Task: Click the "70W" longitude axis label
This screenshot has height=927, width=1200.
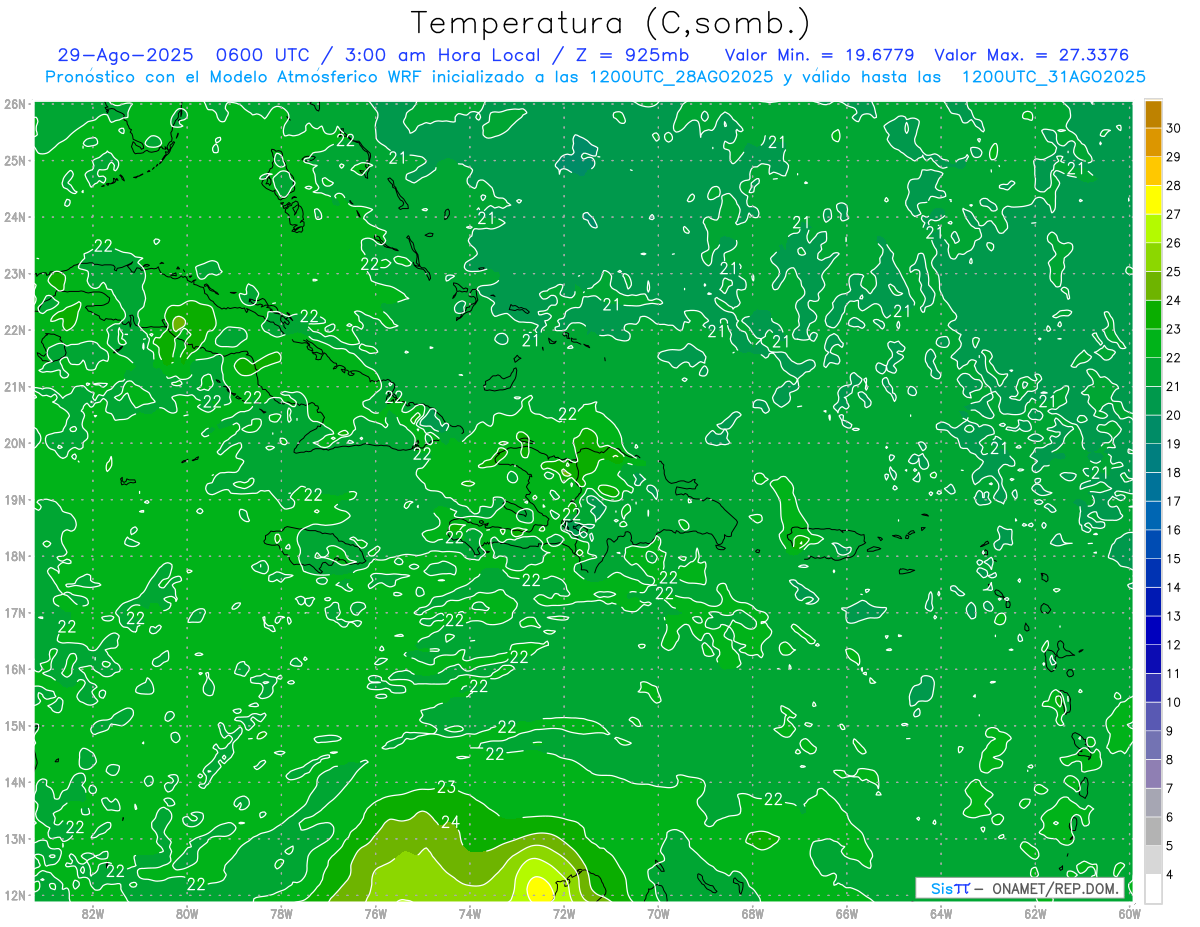Action: (658, 912)
